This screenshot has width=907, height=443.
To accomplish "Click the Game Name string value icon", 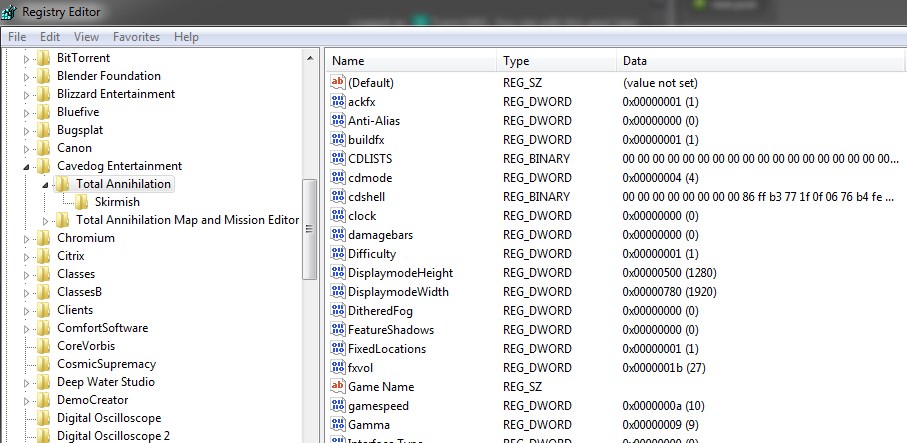I will 337,386.
